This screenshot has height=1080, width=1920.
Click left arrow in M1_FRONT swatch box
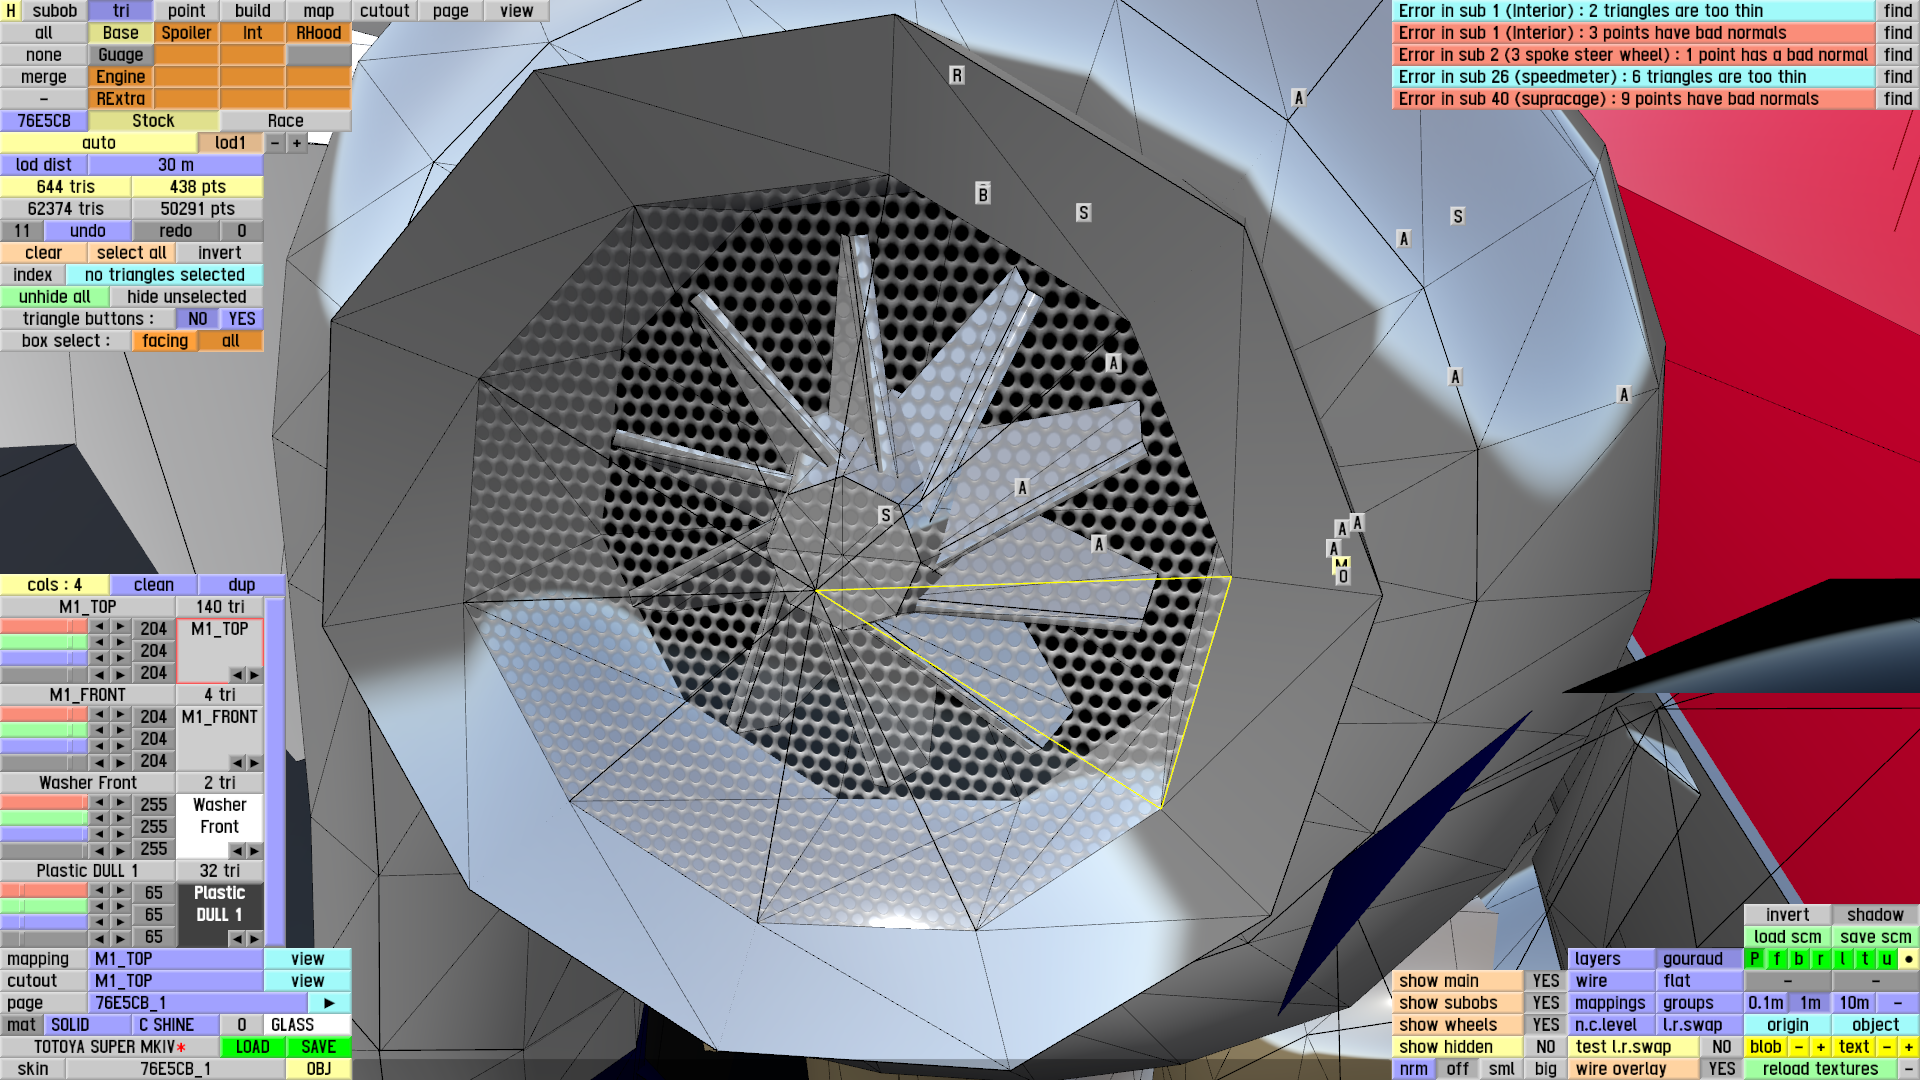(x=237, y=762)
